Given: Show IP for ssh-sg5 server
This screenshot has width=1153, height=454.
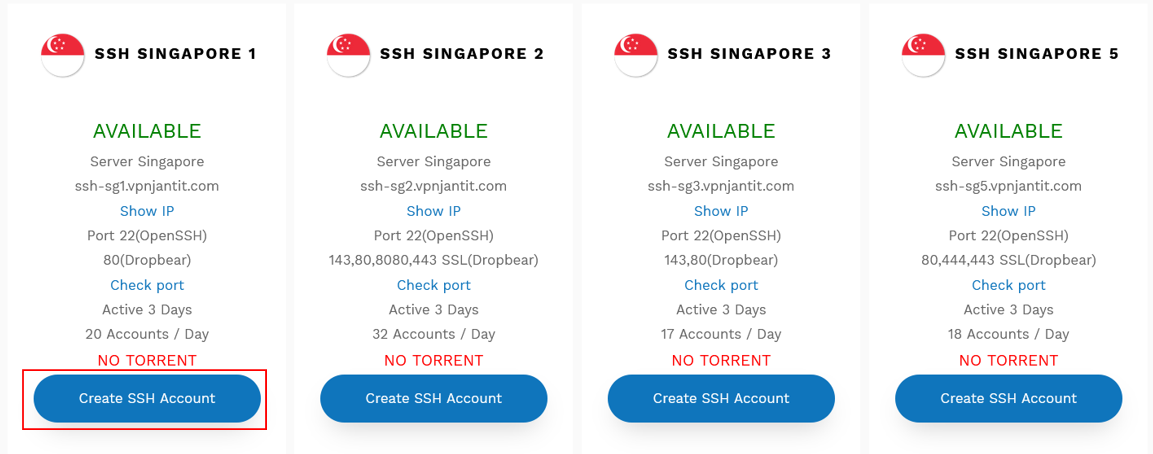Looking at the screenshot, I should coord(1008,211).
